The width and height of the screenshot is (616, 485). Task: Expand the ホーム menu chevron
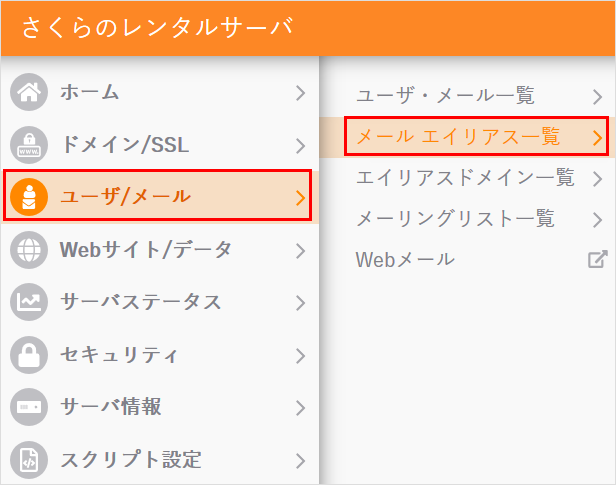pos(300,93)
